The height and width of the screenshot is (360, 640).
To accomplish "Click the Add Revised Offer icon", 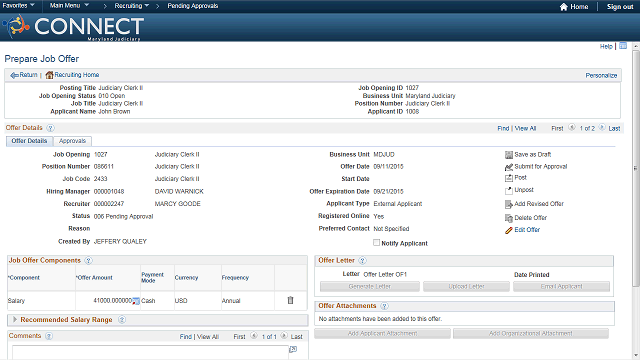I will pyautogui.click(x=509, y=204).
